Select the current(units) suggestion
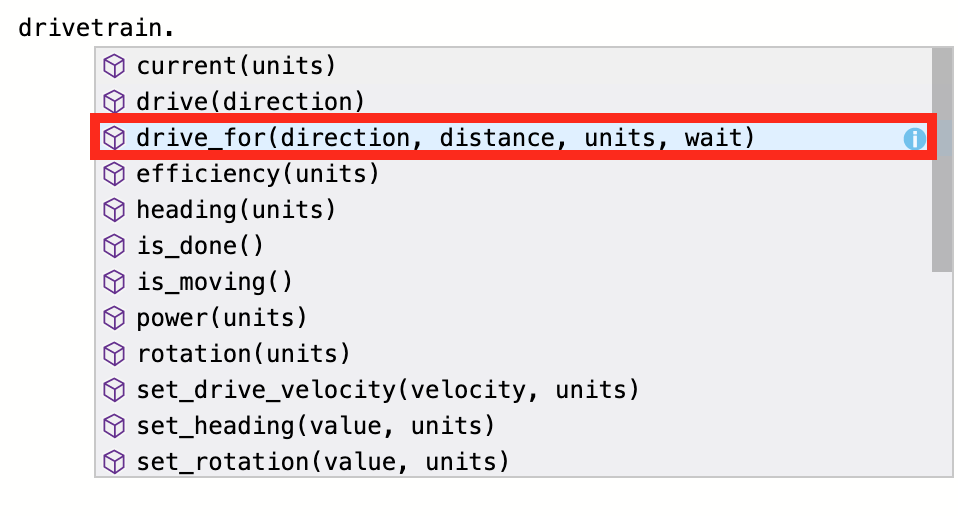The width and height of the screenshot is (958, 516). click(x=236, y=66)
